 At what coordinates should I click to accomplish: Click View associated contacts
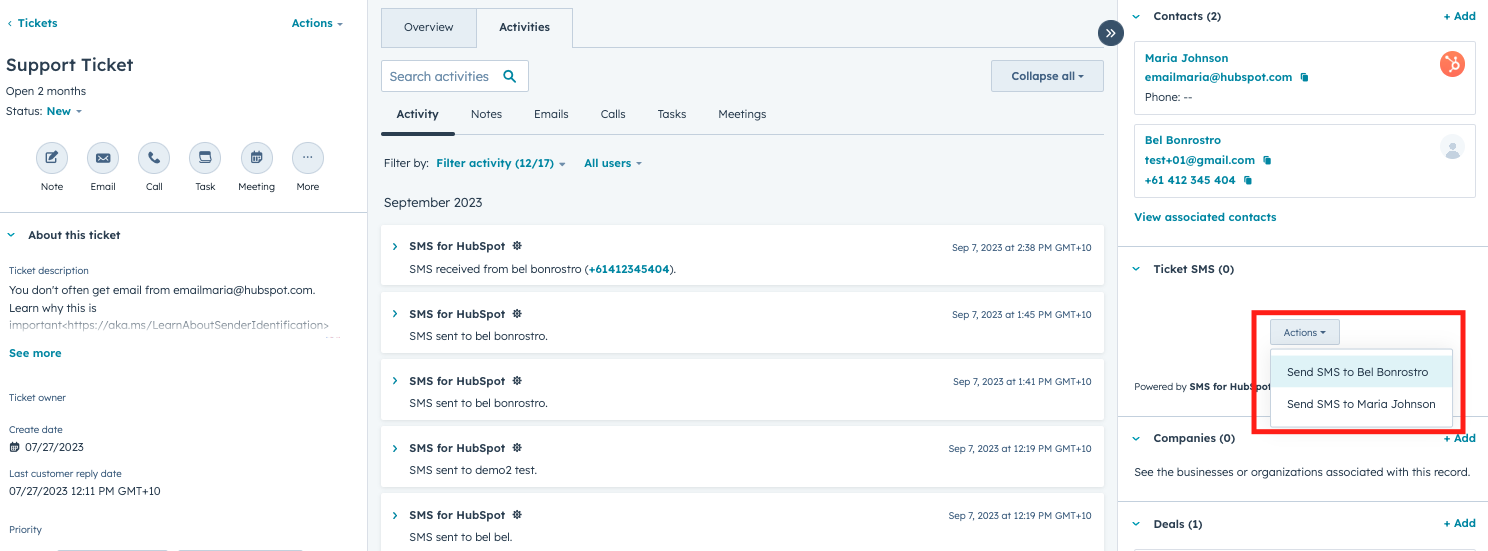(1205, 217)
